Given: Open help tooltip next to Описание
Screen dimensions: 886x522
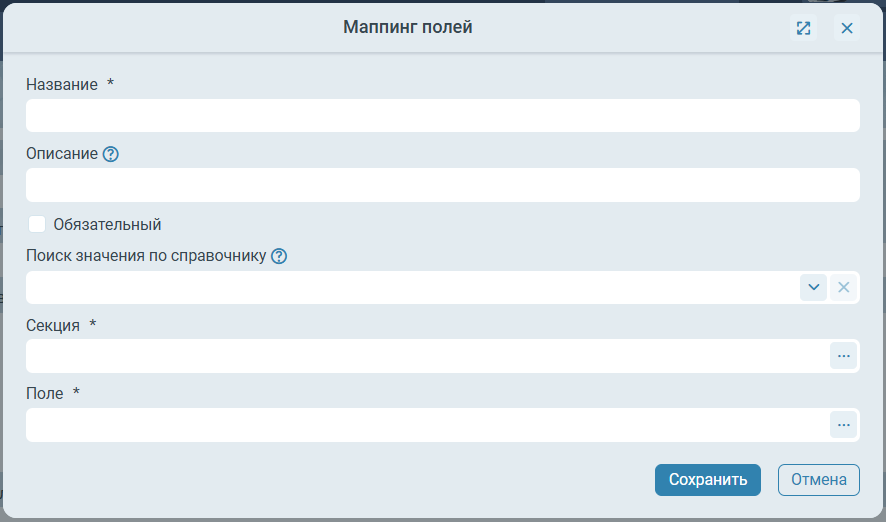Looking at the screenshot, I should click(111, 154).
